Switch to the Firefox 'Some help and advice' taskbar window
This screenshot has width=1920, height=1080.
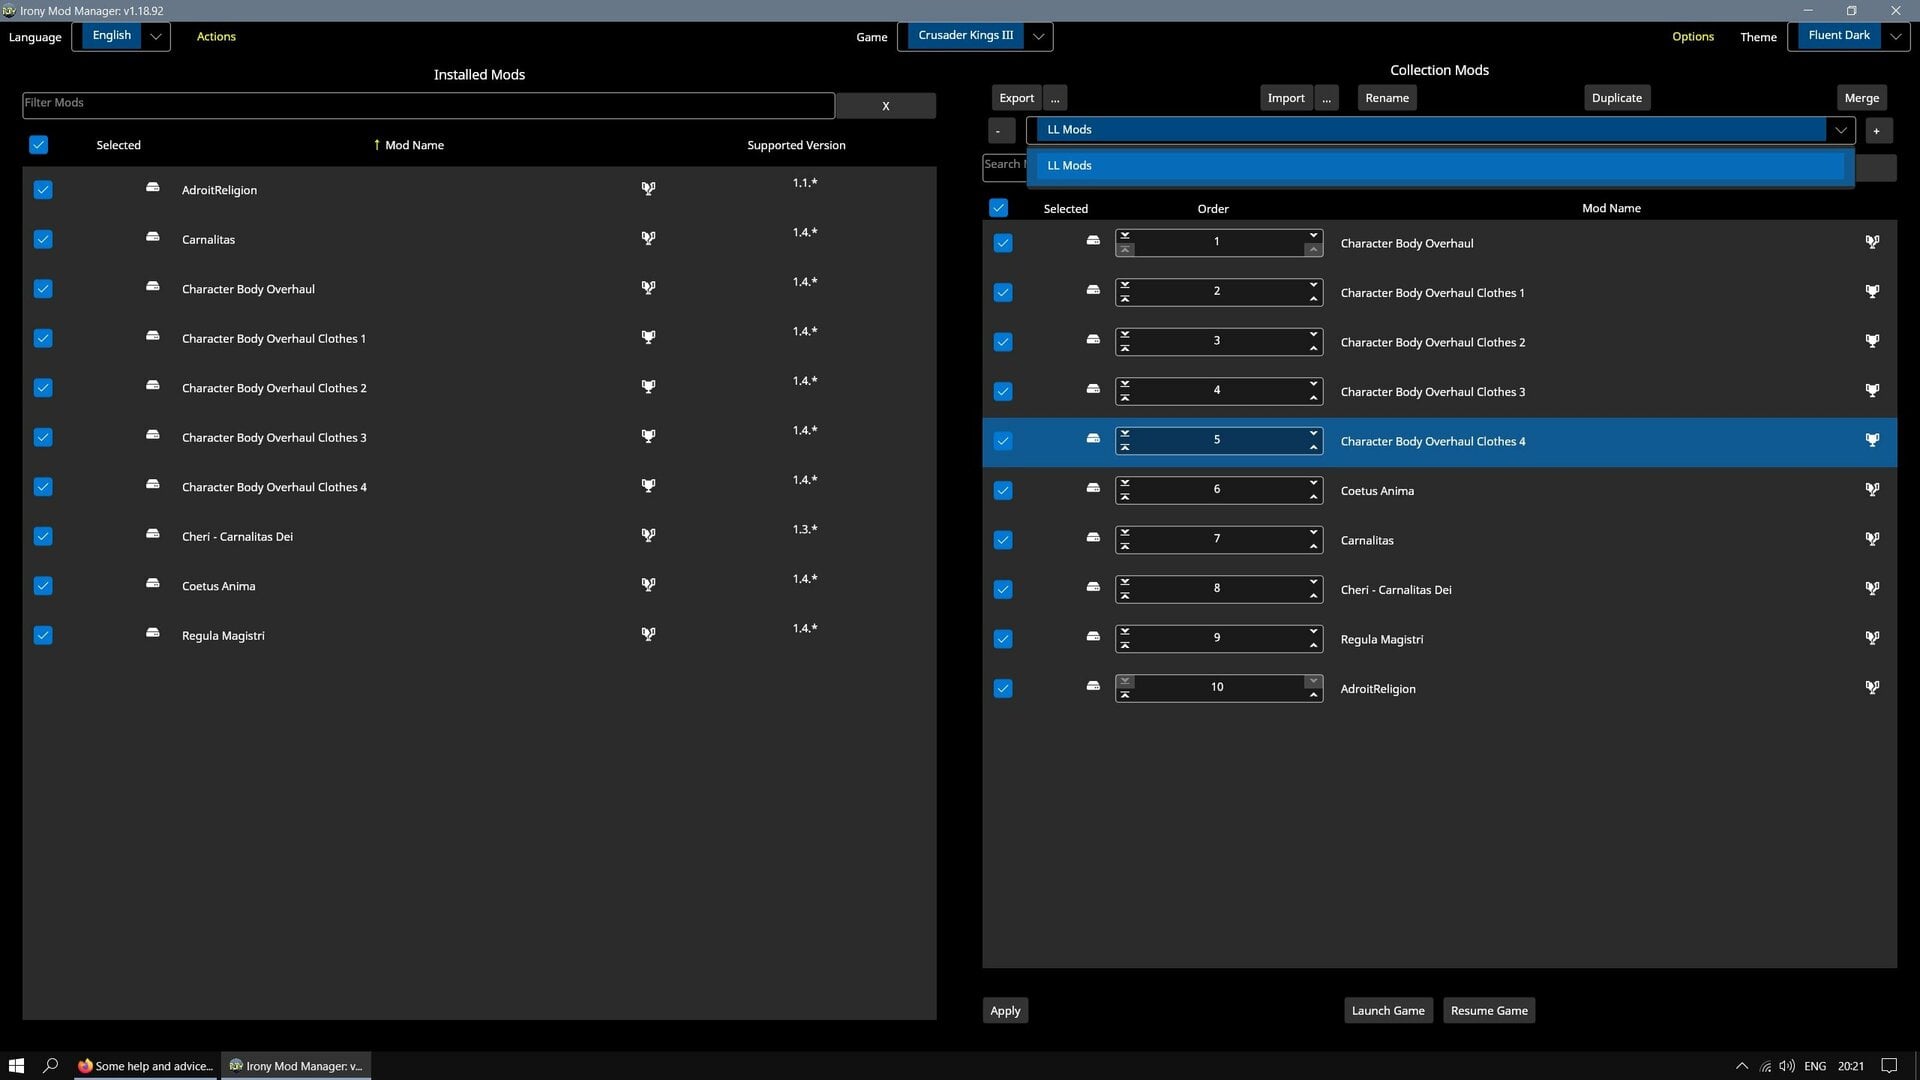pyautogui.click(x=146, y=1066)
